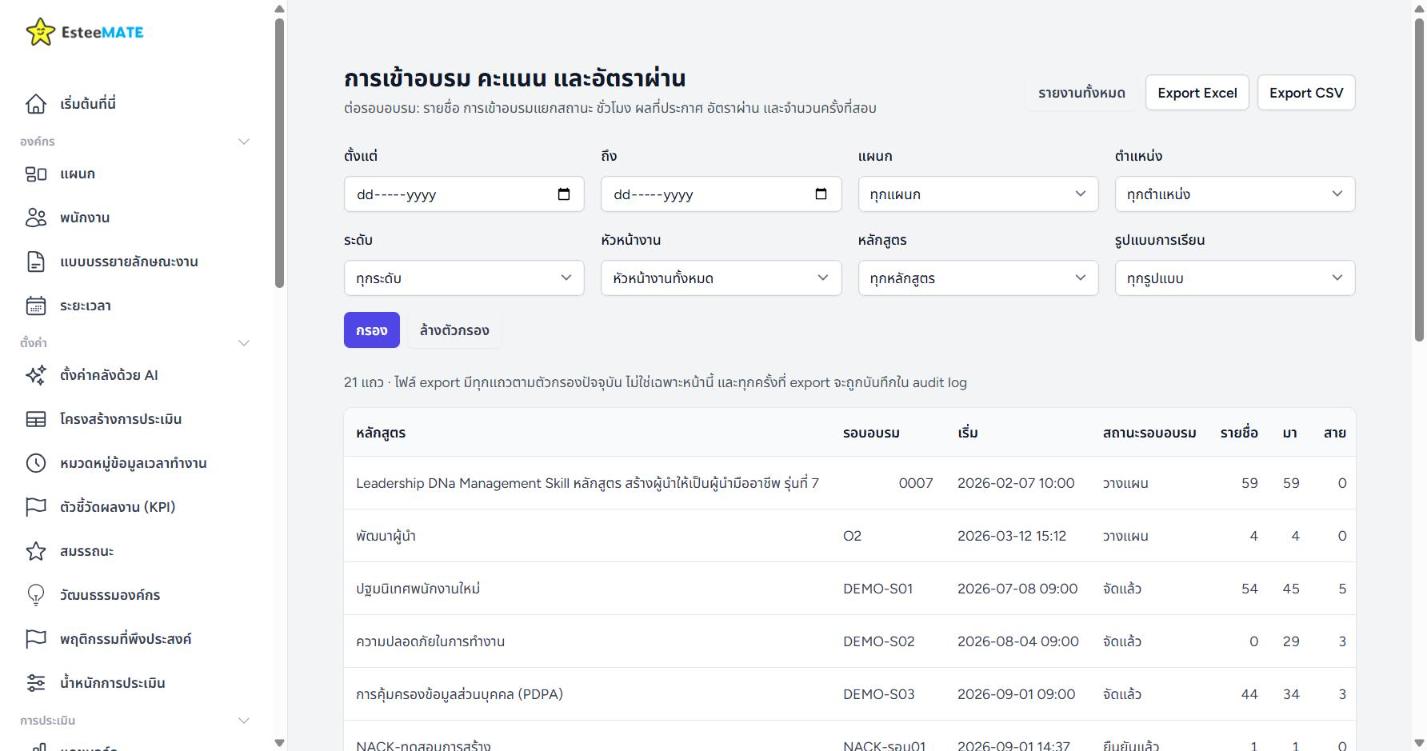Viewport: 1427px width, 751px height.
Task: Click the รายงานทั้งหมด button
Action: click(1082, 93)
